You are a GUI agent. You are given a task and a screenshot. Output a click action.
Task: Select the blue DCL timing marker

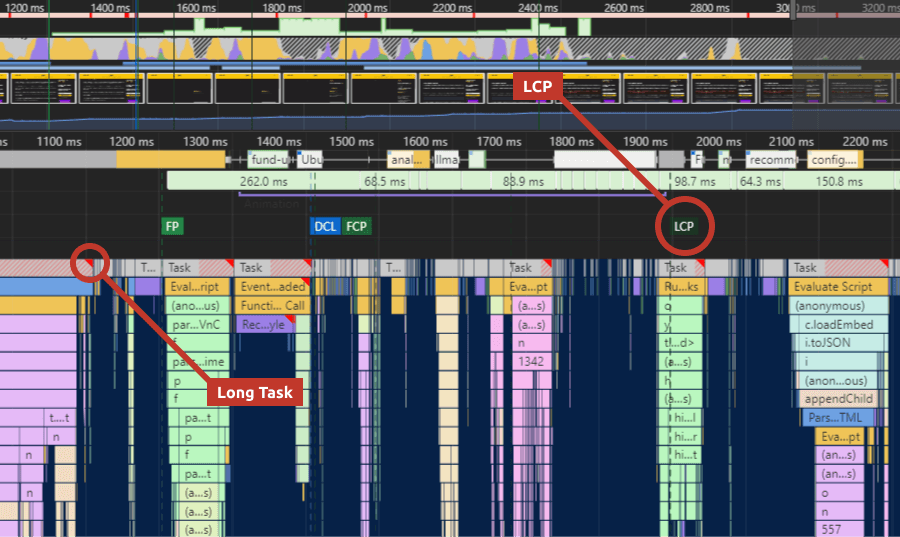[325, 226]
